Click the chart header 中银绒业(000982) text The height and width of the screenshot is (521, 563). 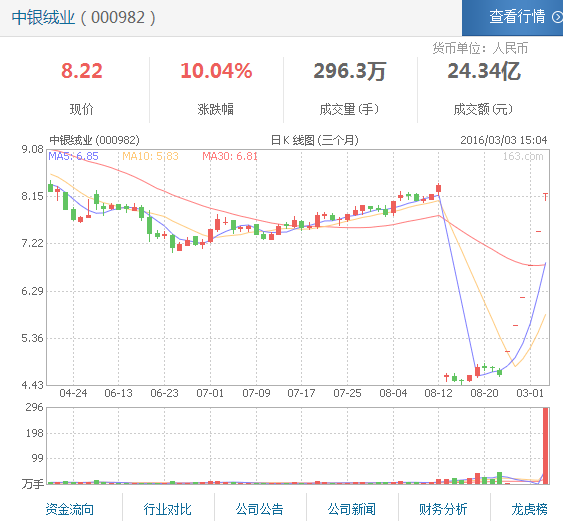point(94,140)
